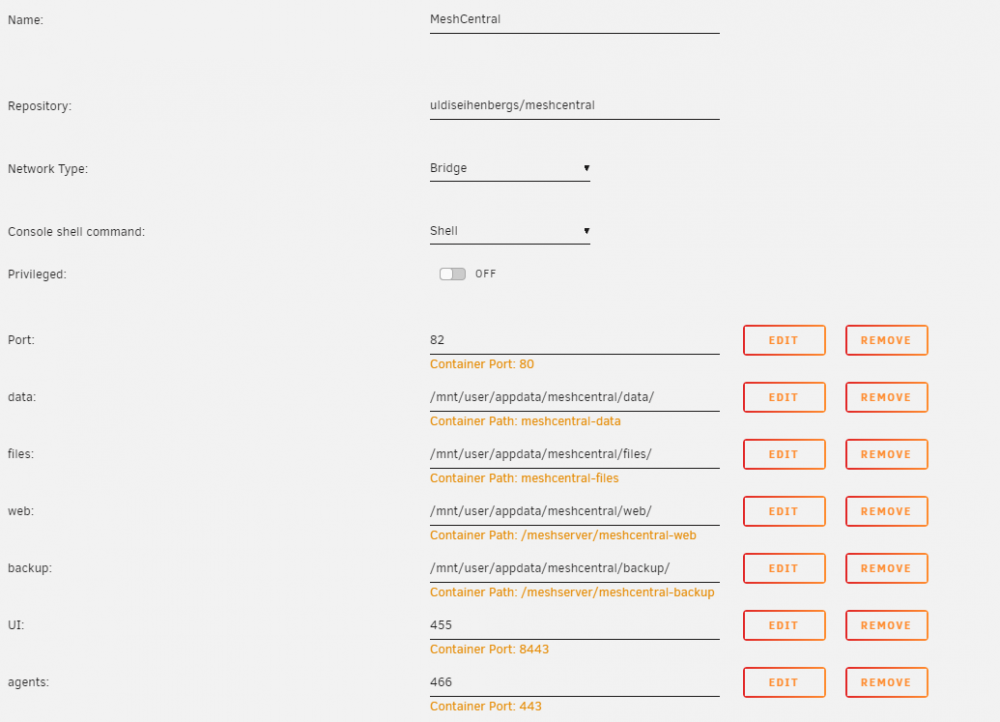Remove the data path entry
This screenshot has width=1000, height=722.
click(886, 397)
